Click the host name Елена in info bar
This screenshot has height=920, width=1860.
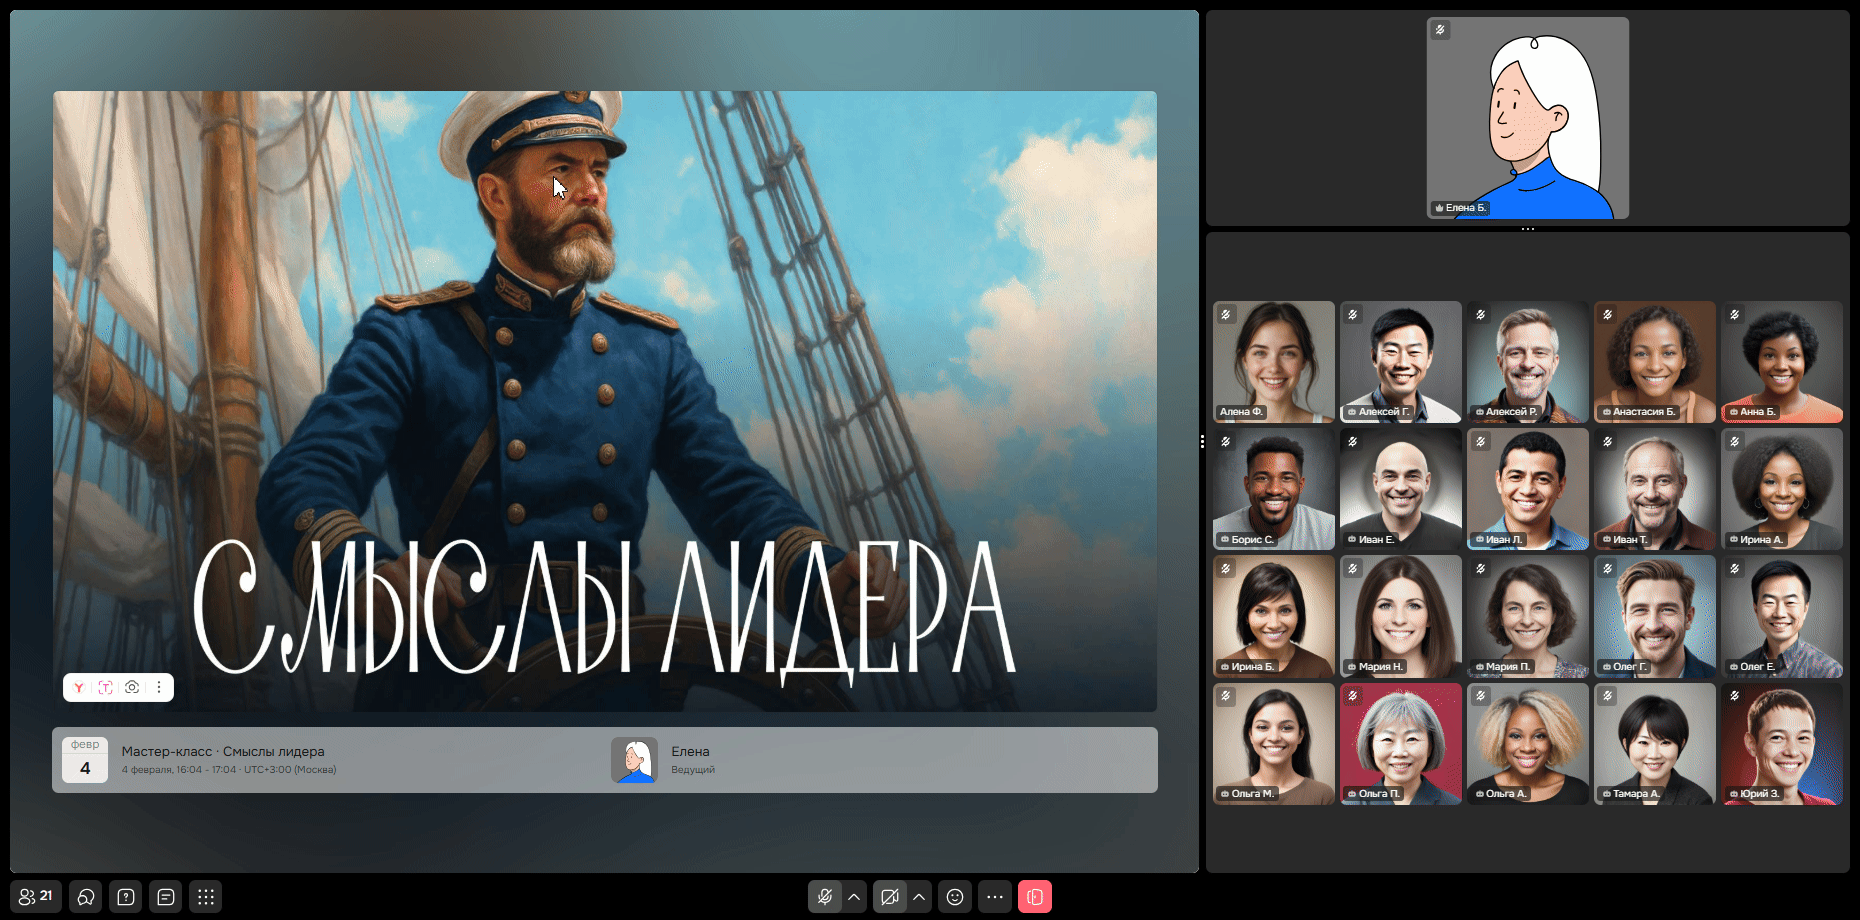[x=690, y=751]
